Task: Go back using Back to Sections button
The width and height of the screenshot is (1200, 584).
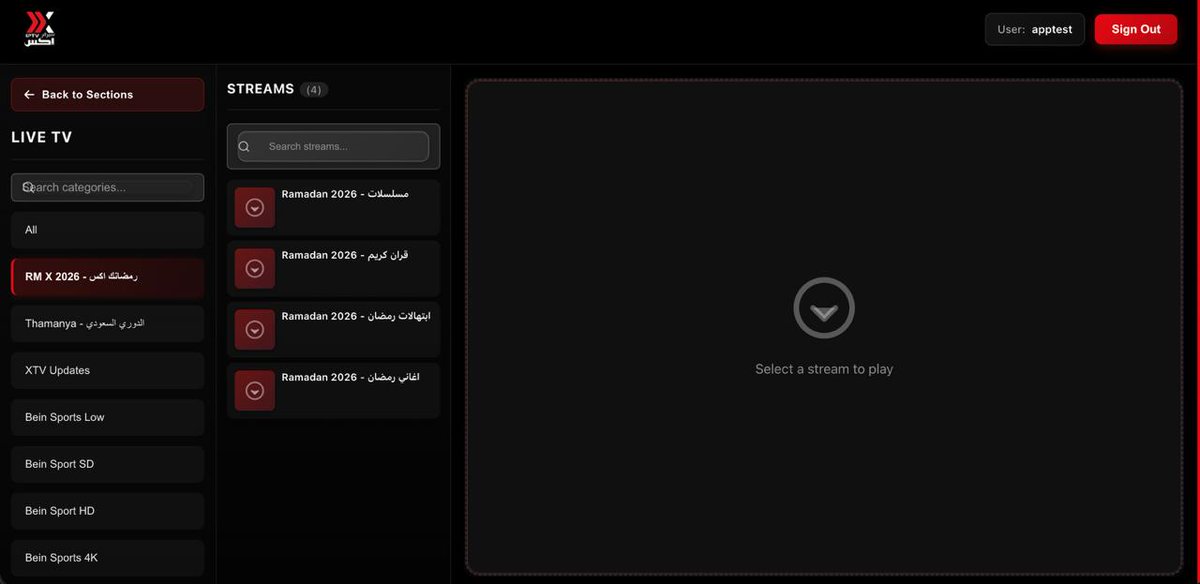Action: (x=108, y=94)
